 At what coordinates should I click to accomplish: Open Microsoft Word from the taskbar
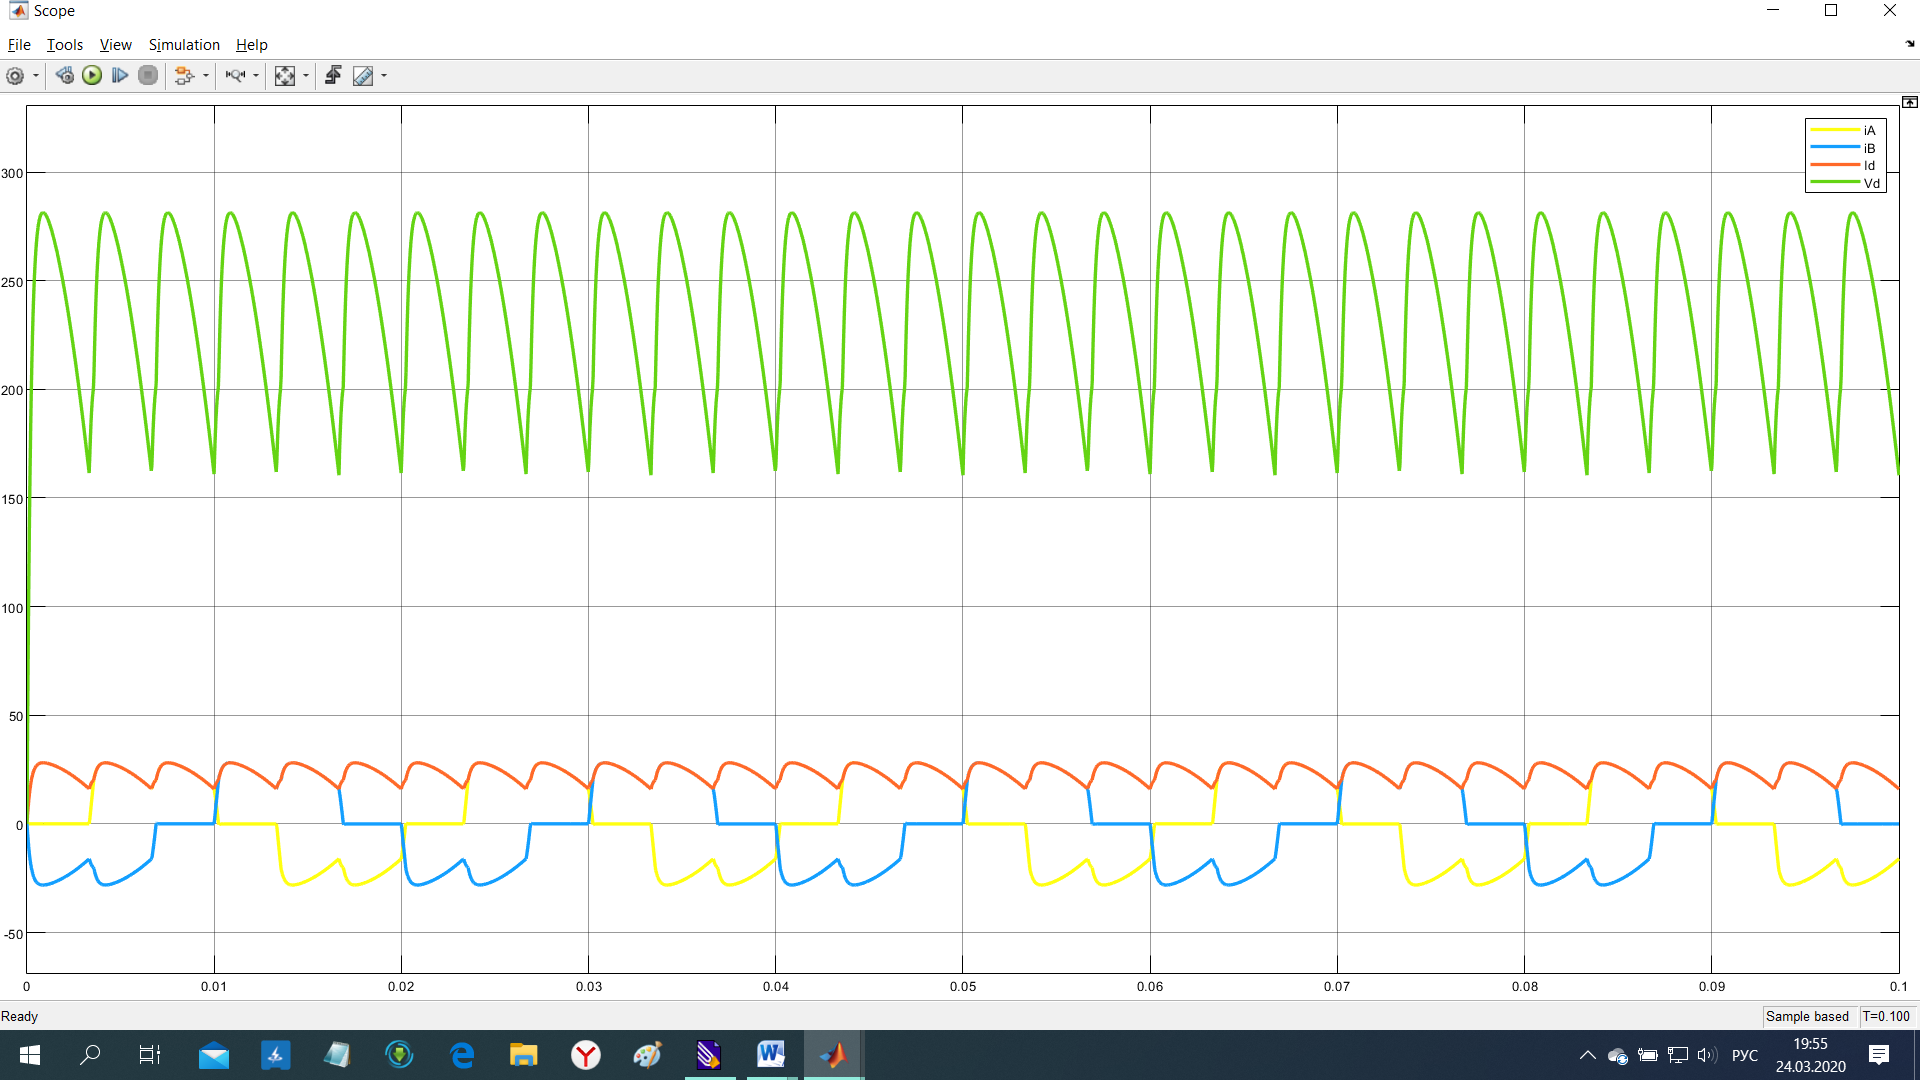770,1054
